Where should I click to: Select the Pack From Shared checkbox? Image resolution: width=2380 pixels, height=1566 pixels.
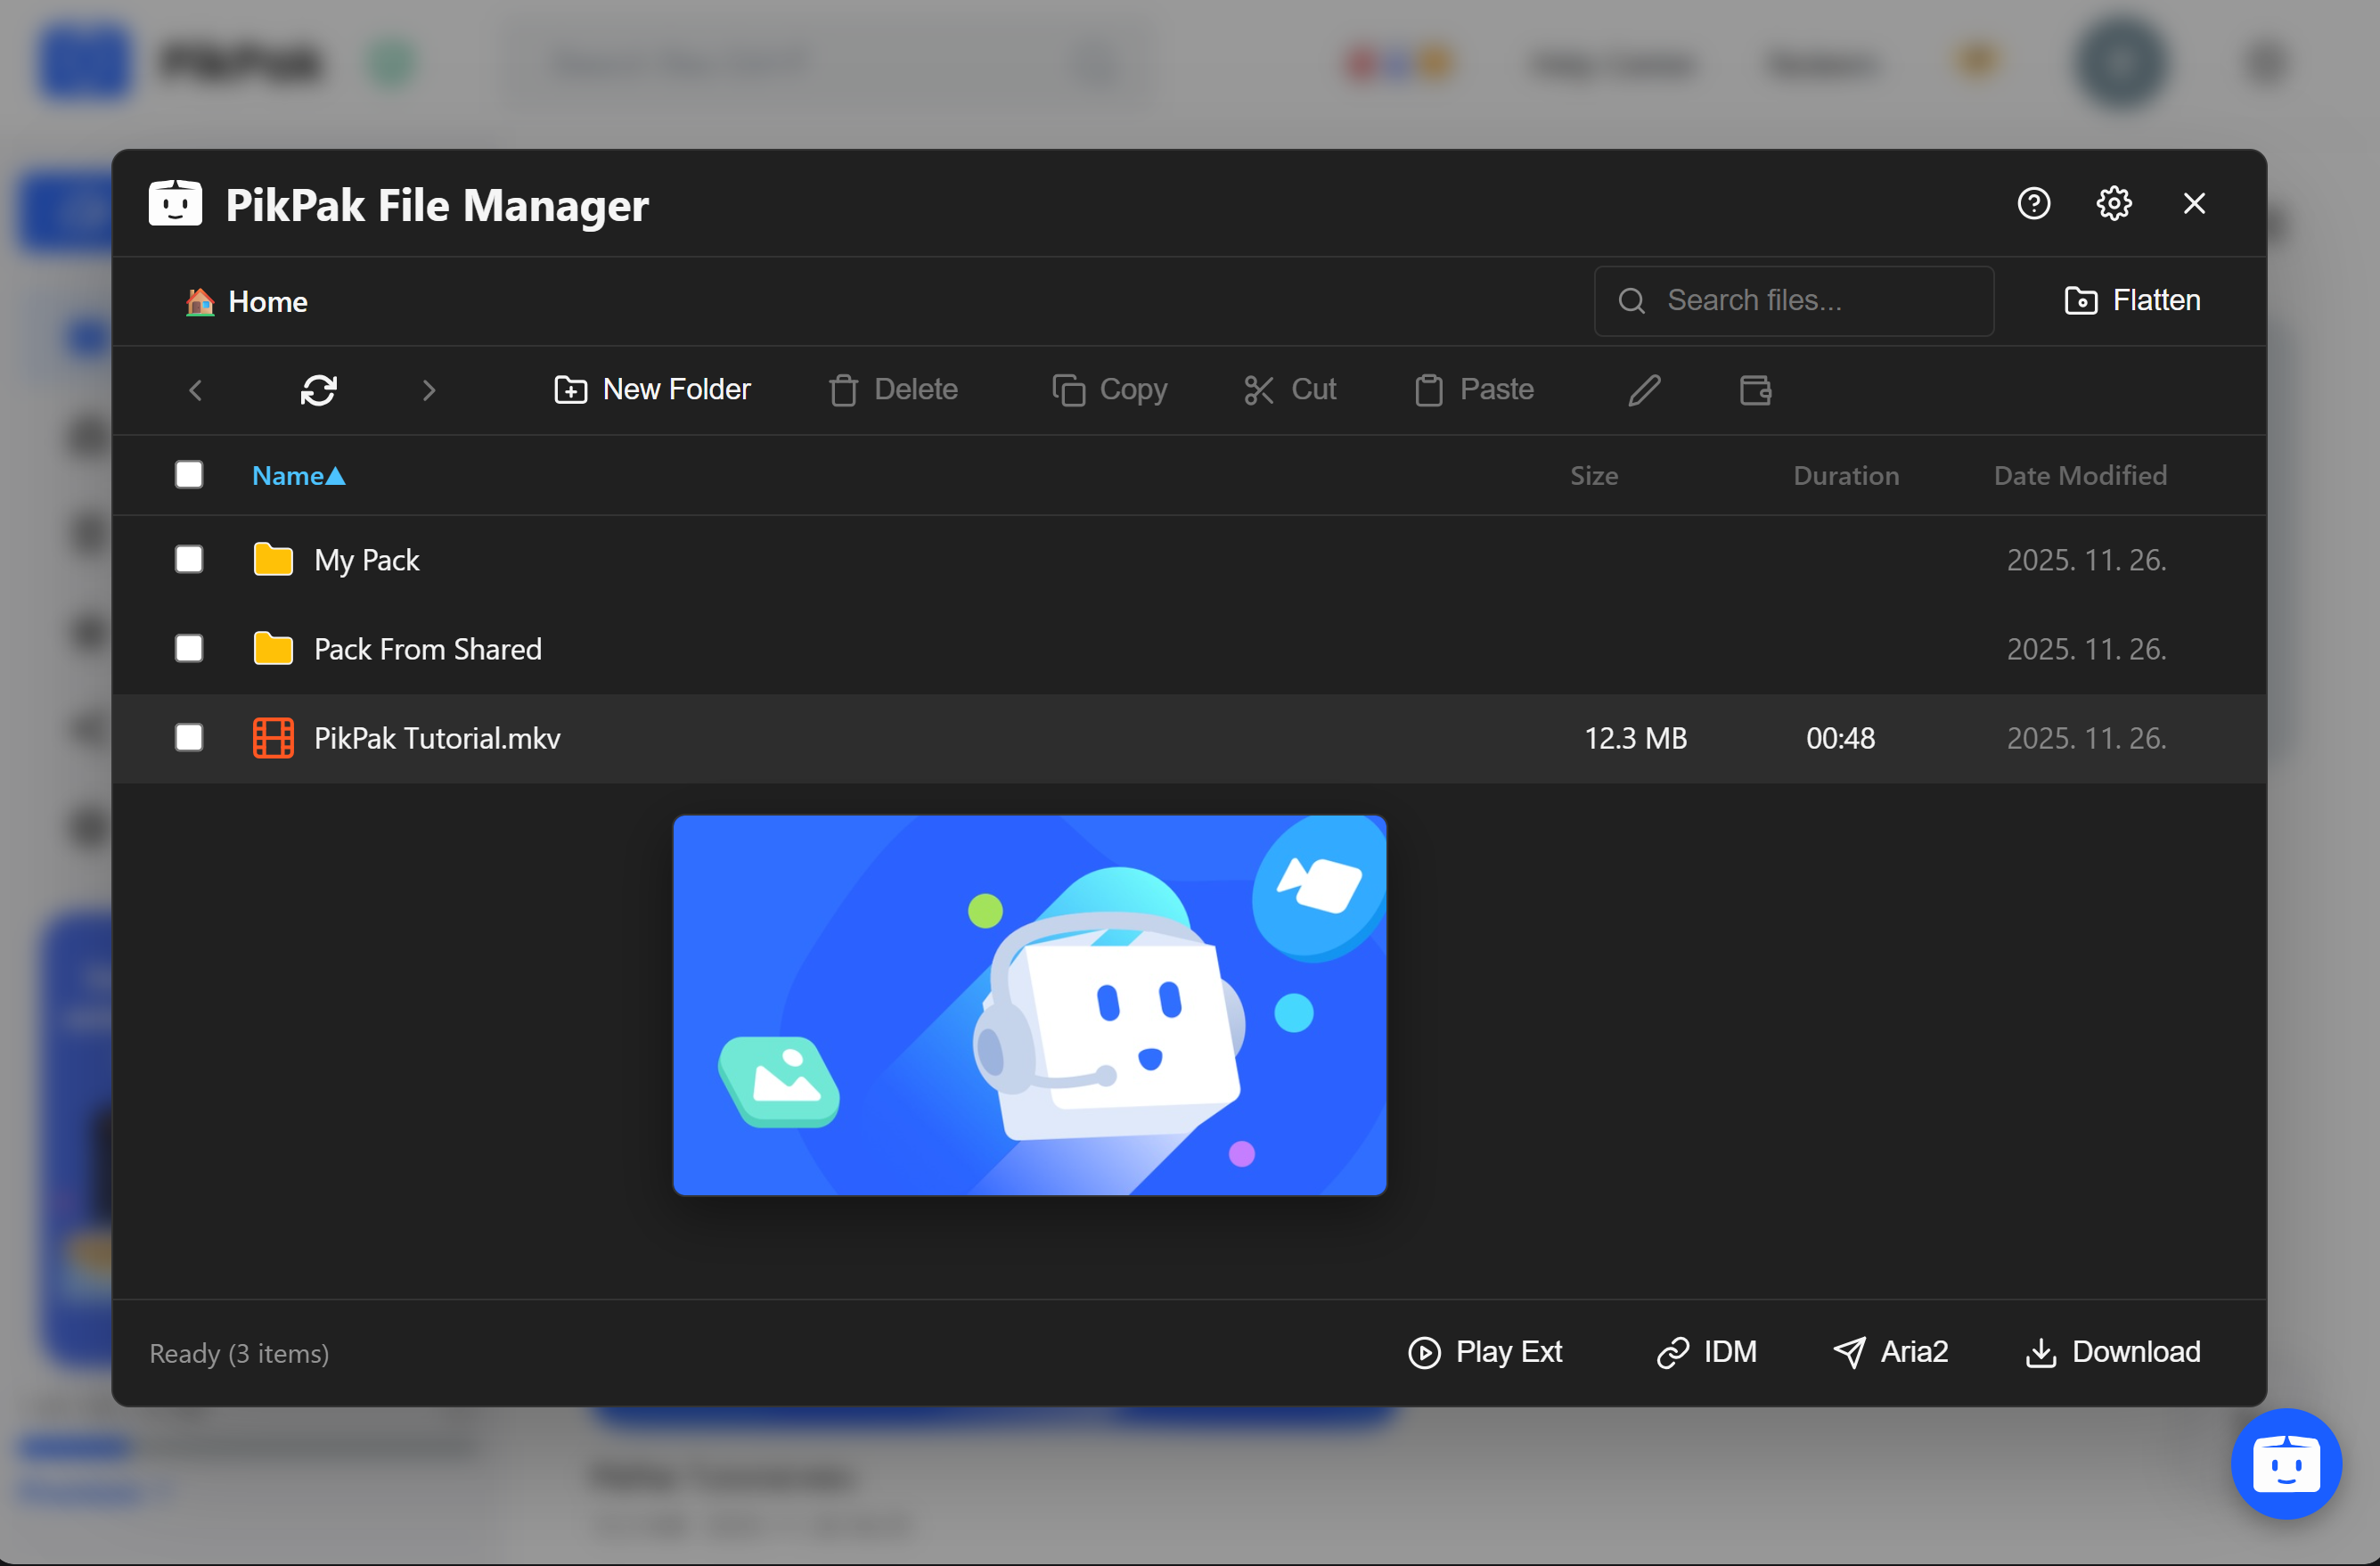coord(189,649)
